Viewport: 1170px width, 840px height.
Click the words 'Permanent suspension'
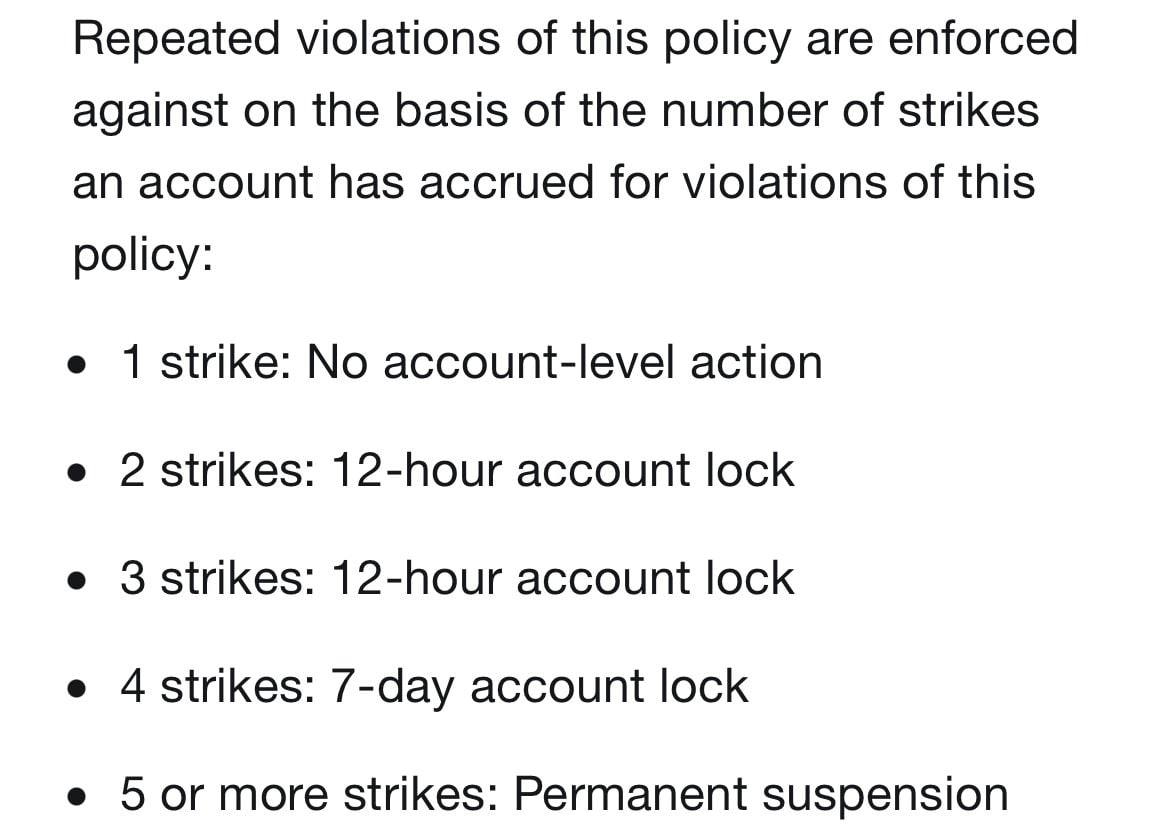click(761, 794)
